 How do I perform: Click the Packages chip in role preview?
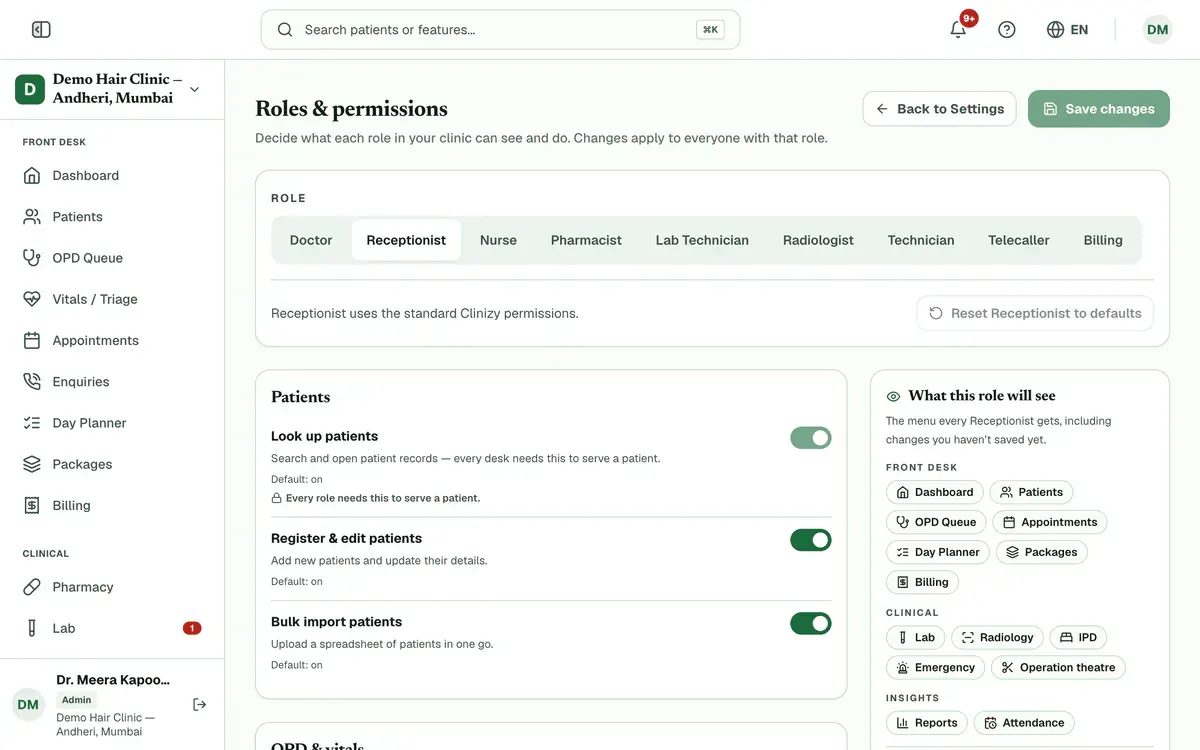pyautogui.click(x=1041, y=552)
